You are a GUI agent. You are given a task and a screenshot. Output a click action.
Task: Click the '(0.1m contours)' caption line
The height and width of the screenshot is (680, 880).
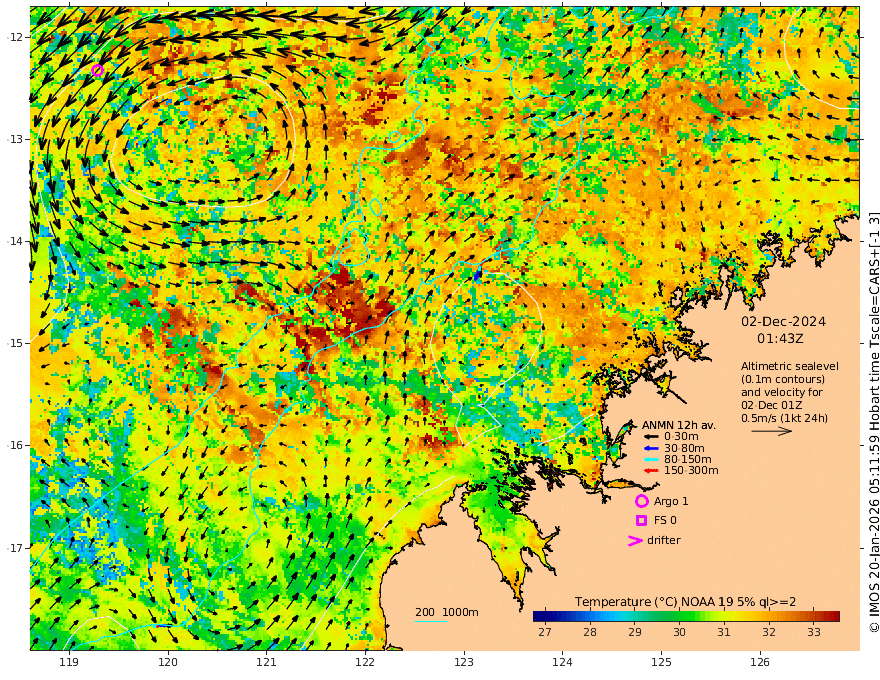click(x=782, y=379)
